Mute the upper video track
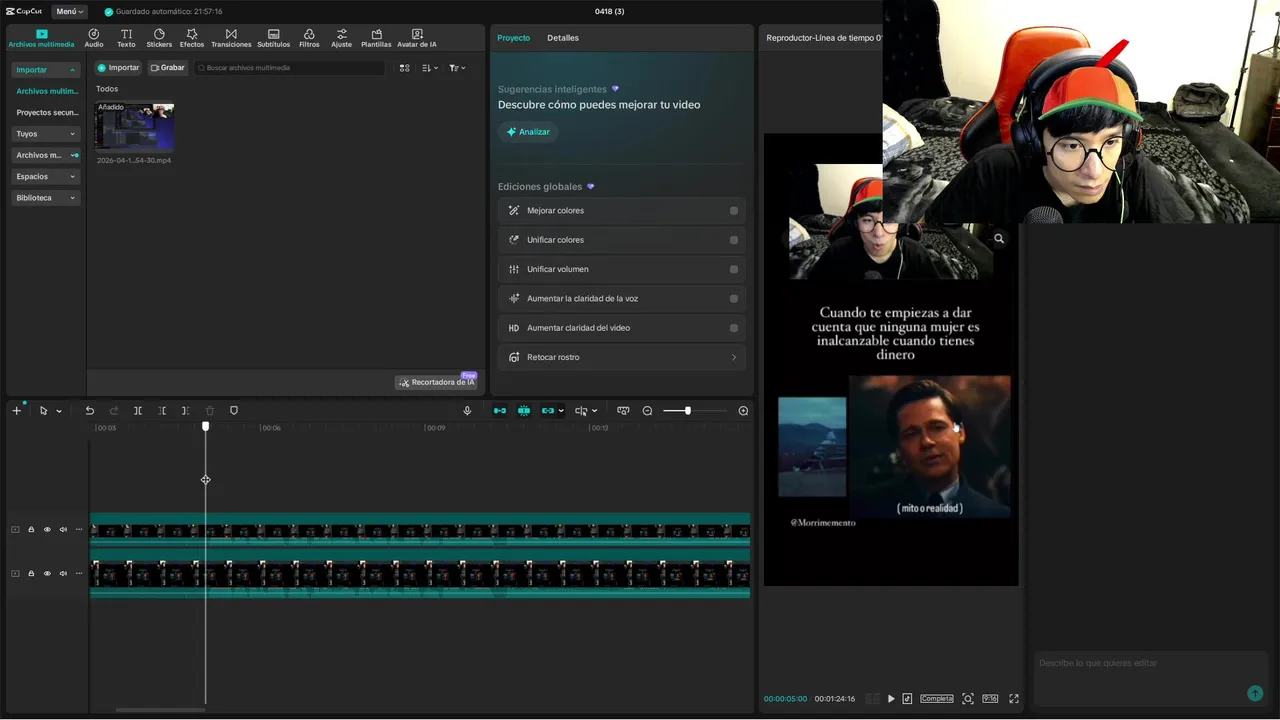This screenshot has width=1280, height=720. pos(63,530)
